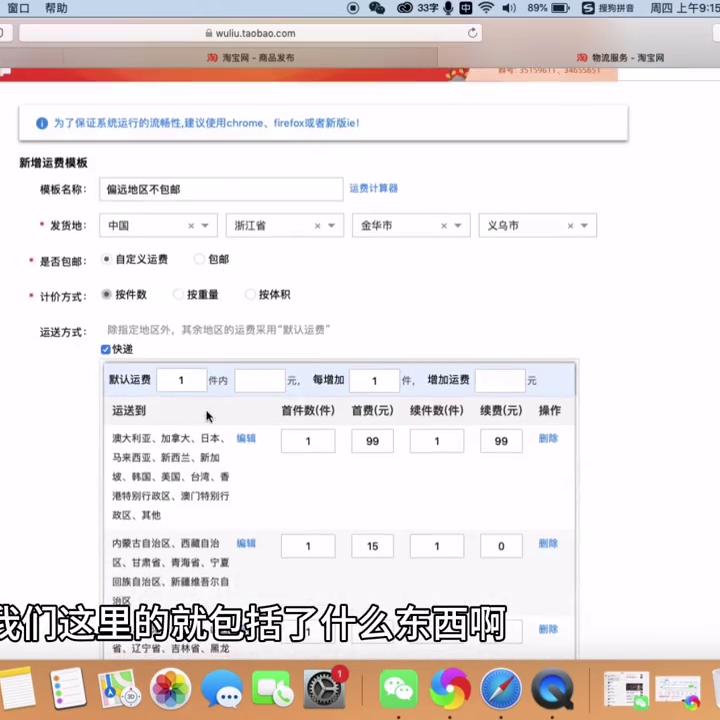Click the empty default fee 元 field

260,380
